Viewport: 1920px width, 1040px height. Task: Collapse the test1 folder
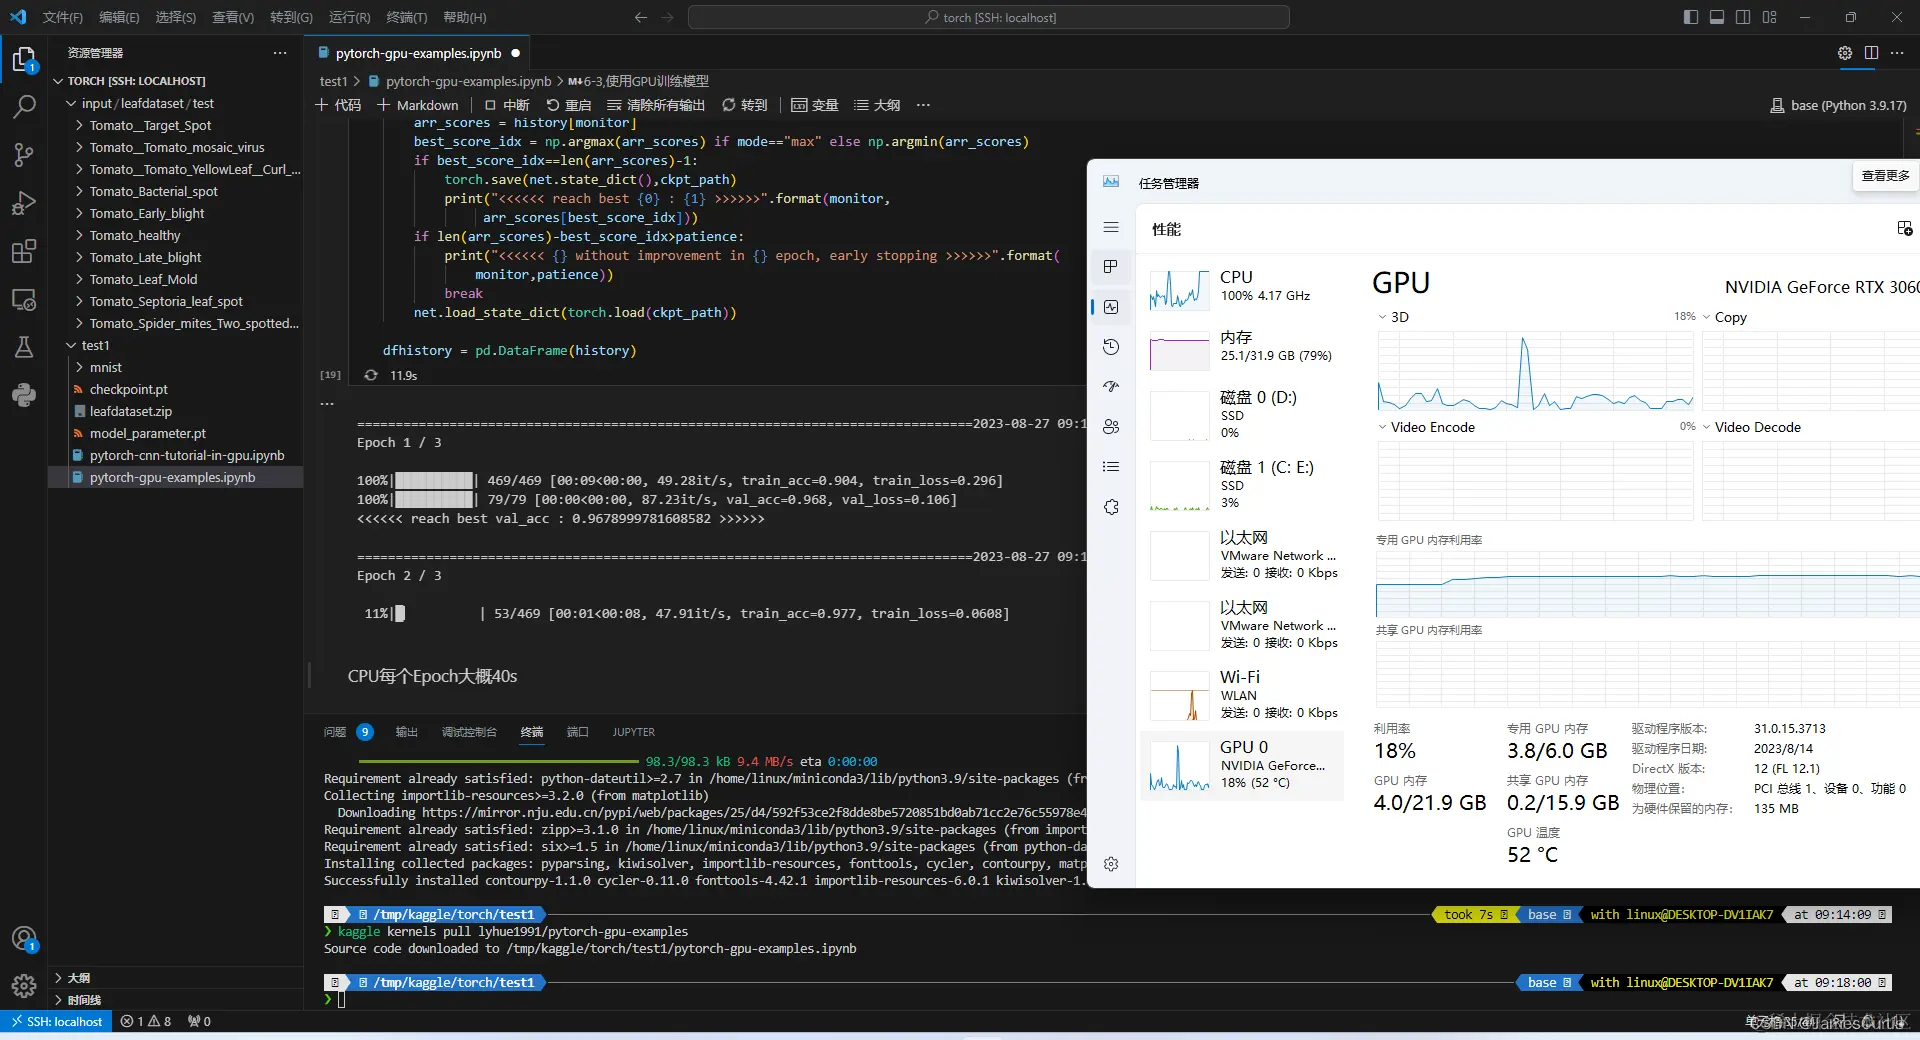(95, 345)
